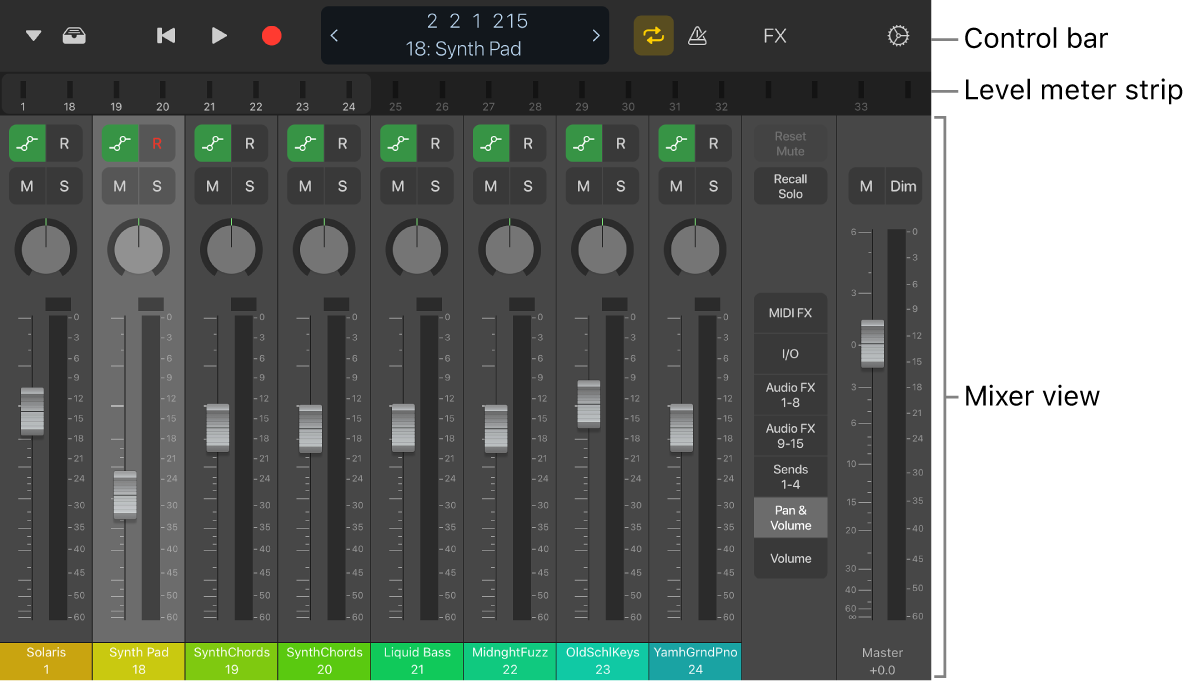Tap the automation icon on the Solaris channel
Image resolution: width=1184 pixels, height=681 pixels.
click(x=27, y=142)
